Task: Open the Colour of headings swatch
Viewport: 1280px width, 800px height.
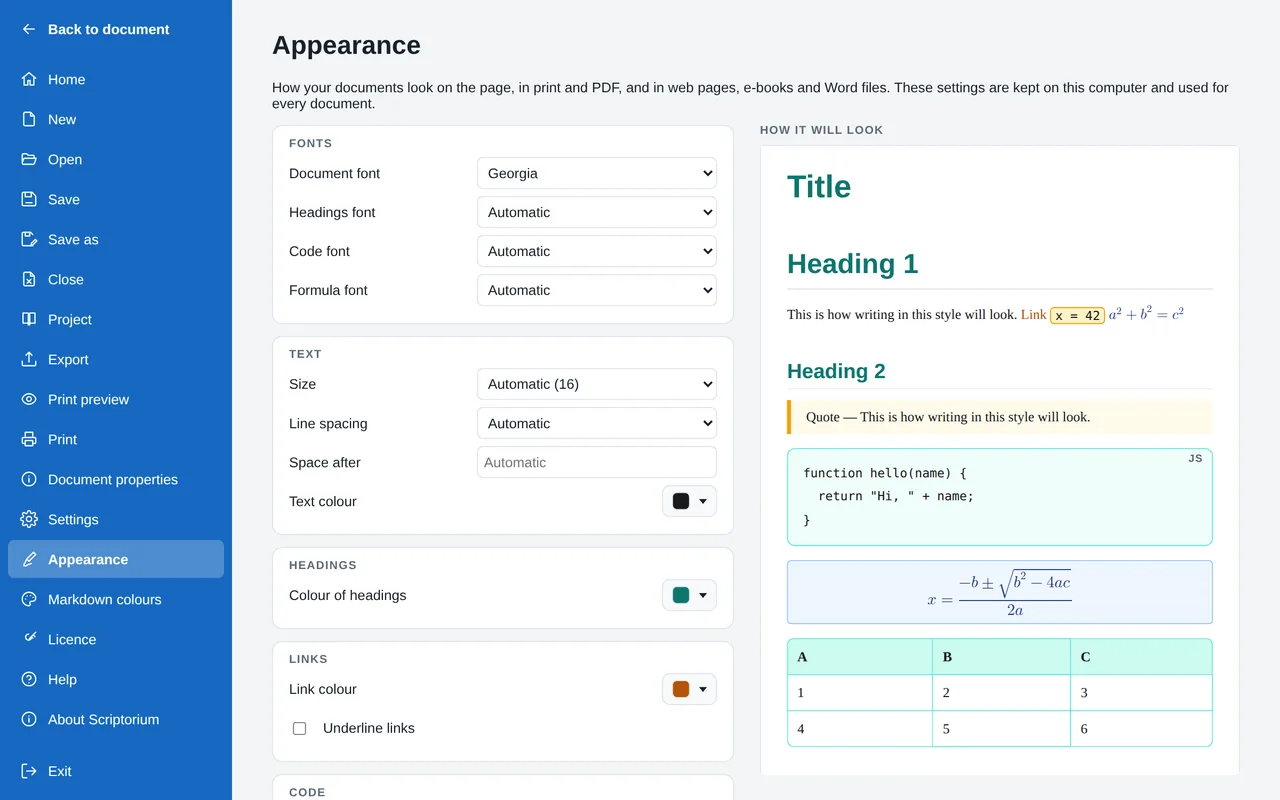Action: point(690,595)
